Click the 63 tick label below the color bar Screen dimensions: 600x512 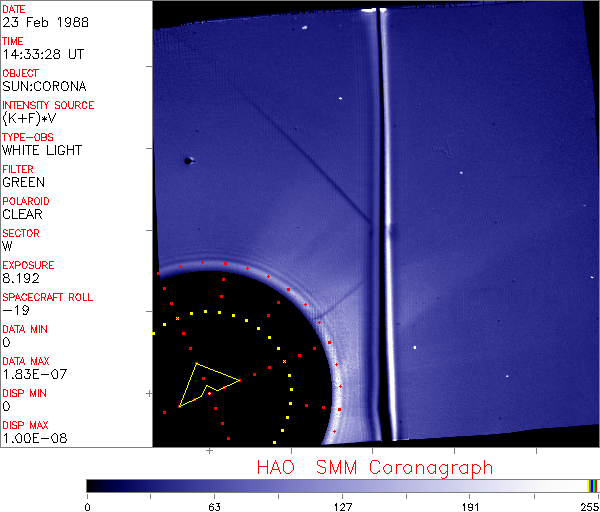pyautogui.click(x=214, y=507)
